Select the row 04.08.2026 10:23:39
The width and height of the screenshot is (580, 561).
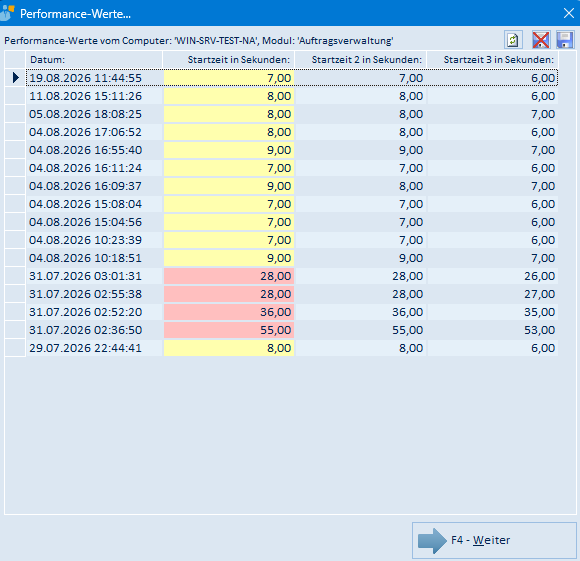click(x=292, y=240)
